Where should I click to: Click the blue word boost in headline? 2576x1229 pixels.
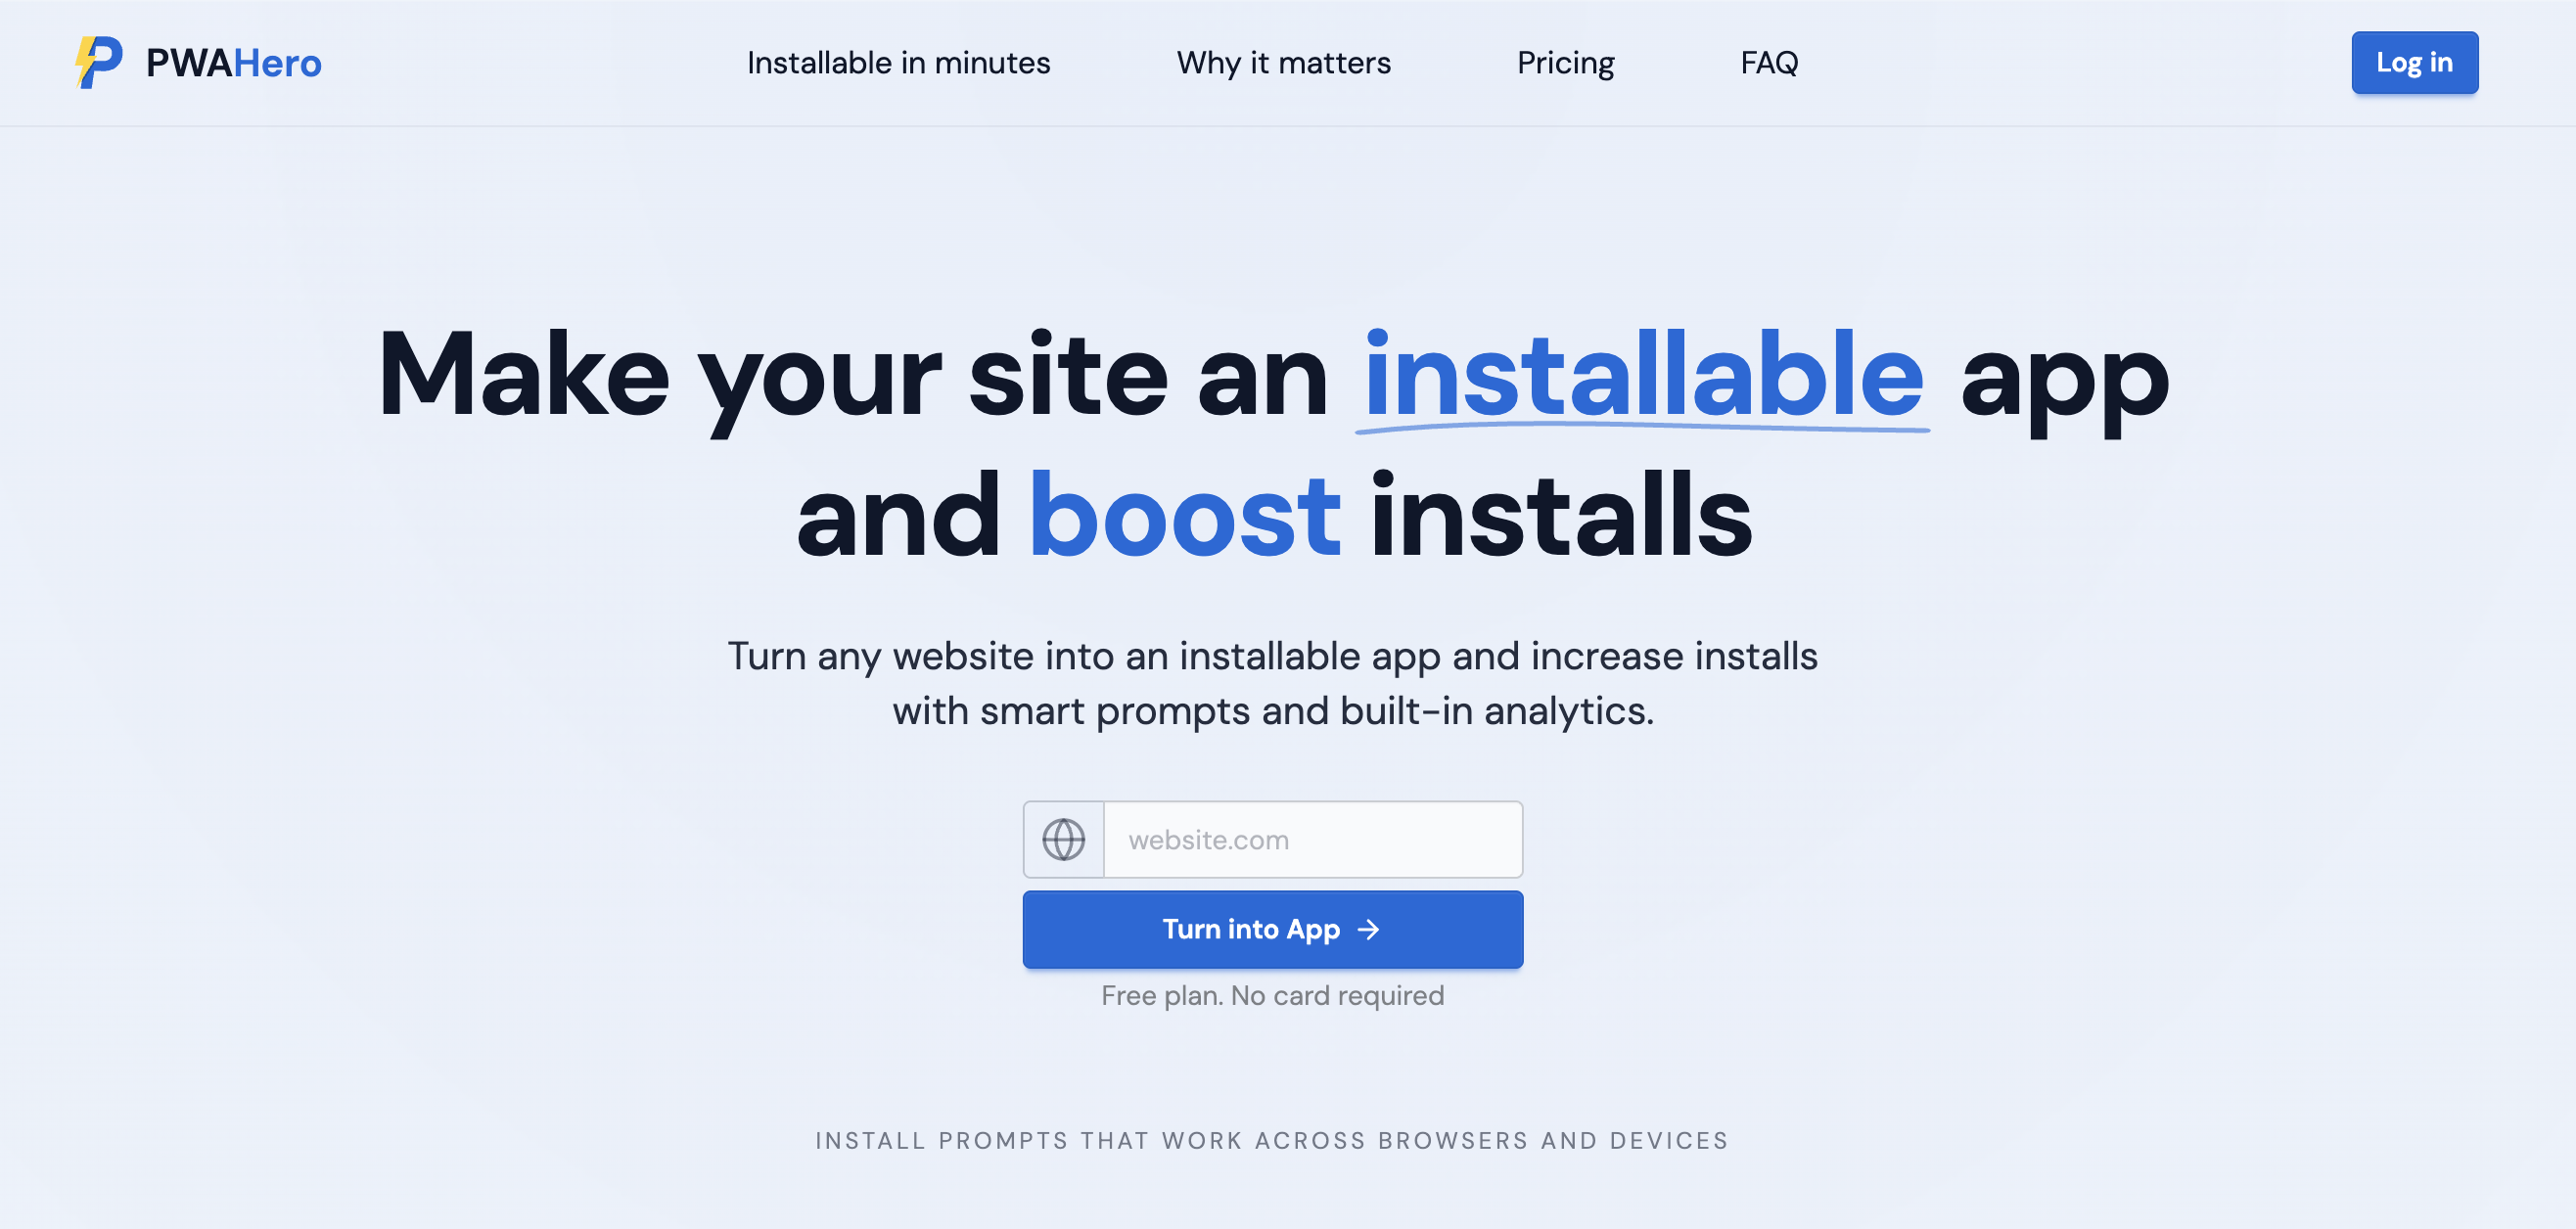pyautogui.click(x=1184, y=516)
